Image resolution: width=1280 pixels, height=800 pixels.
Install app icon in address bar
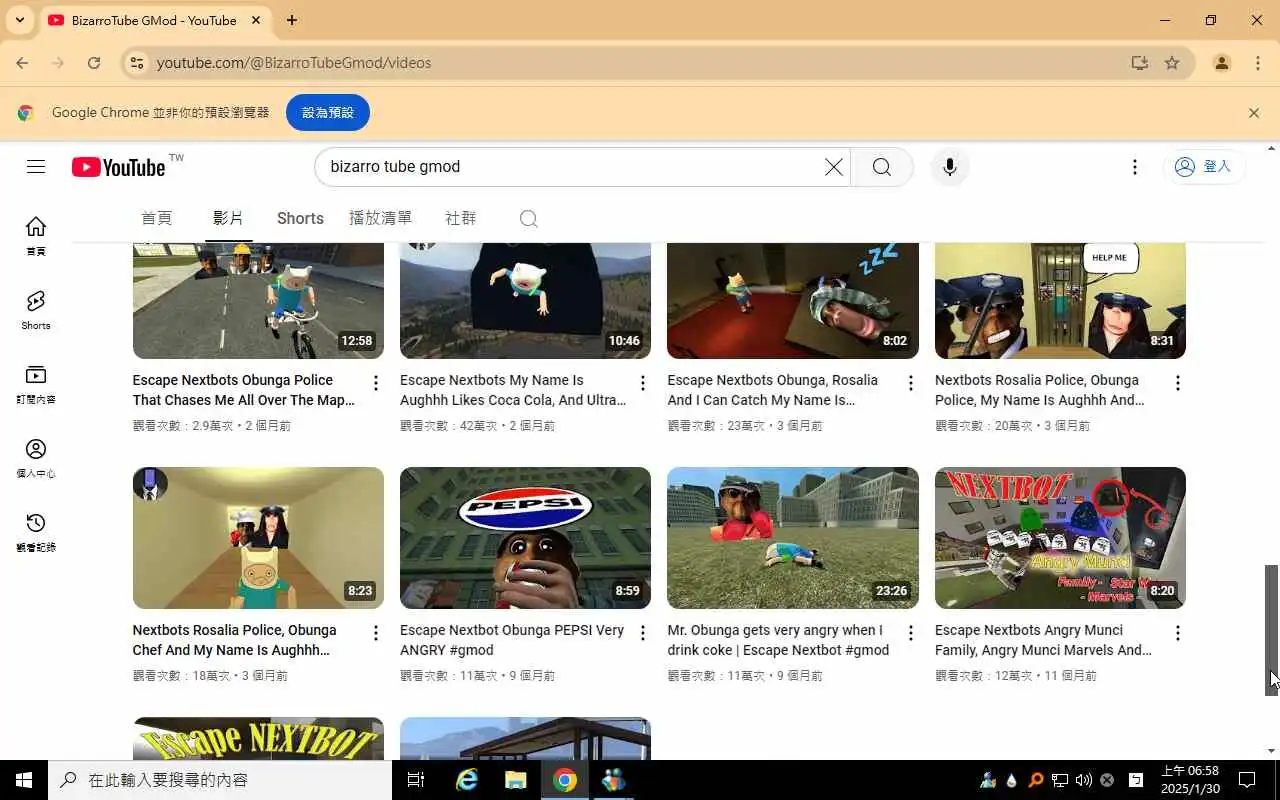point(1139,63)
